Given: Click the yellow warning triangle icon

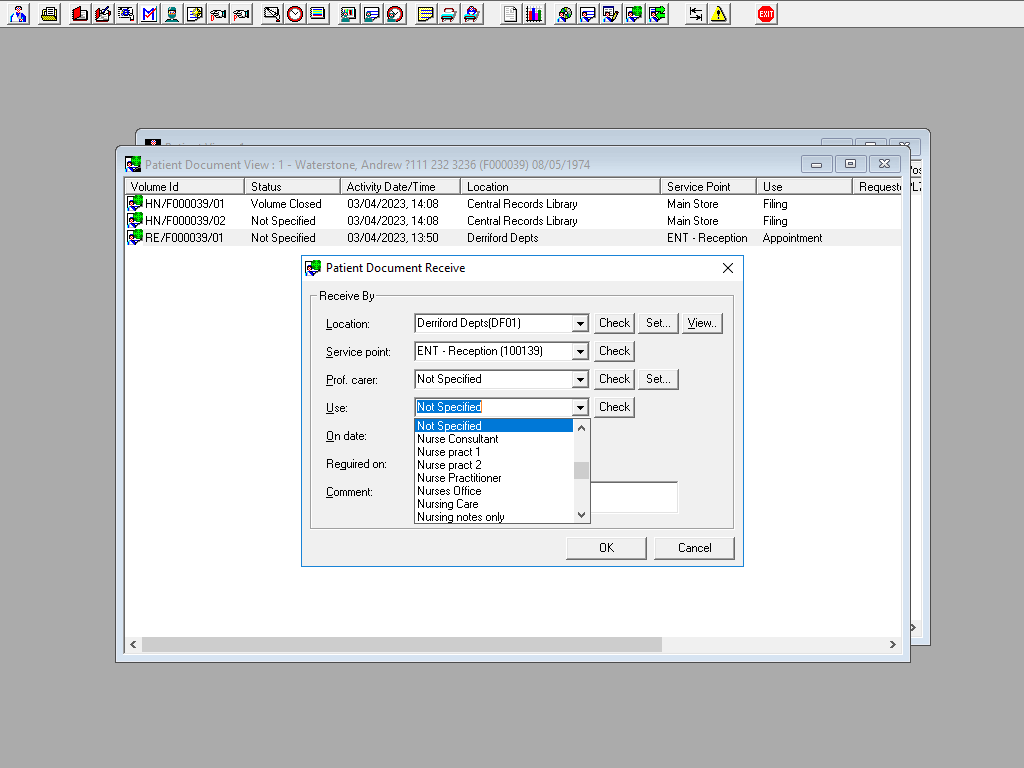Looking at the screenshot, I should pyautogui.click(x=719, y=14).
